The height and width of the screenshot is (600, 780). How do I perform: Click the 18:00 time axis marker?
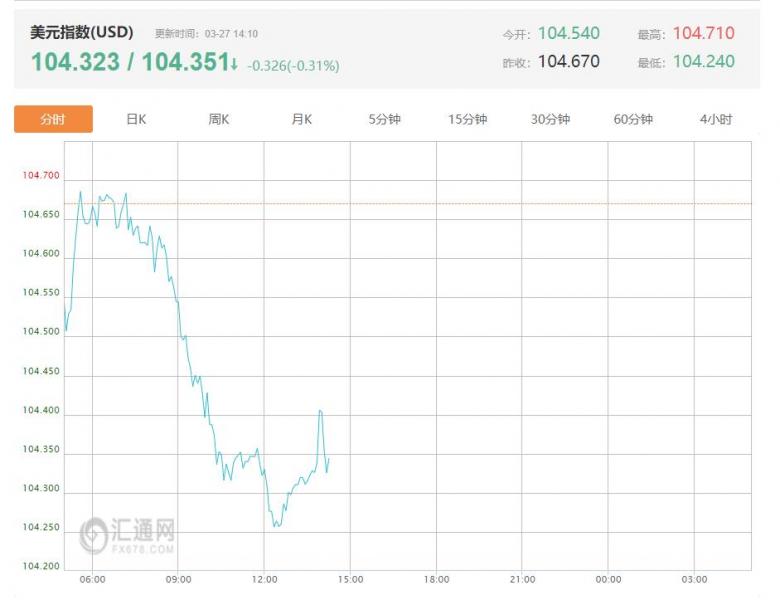click(436, 580)
